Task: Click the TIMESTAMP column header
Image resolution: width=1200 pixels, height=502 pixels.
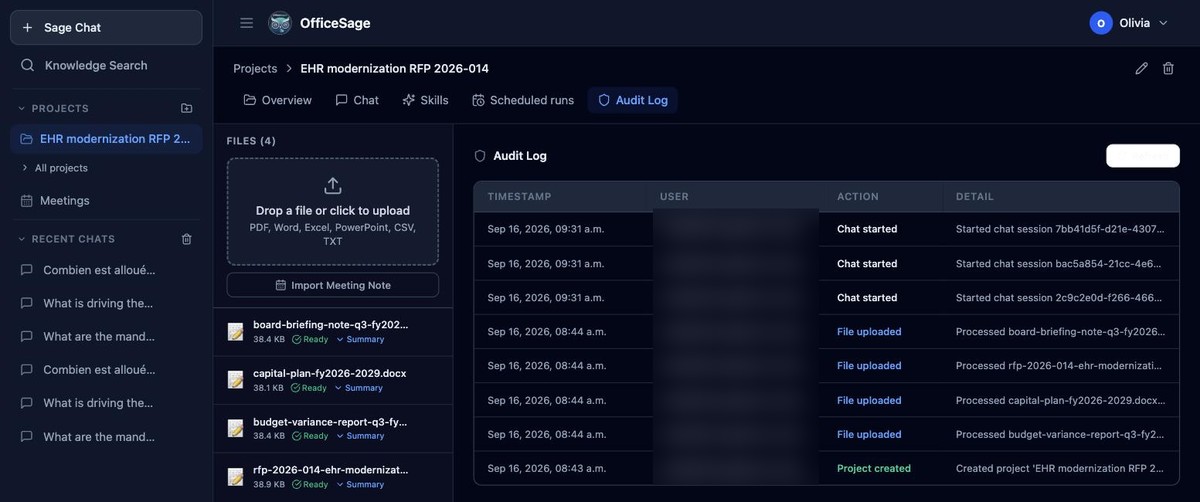Action: pyautogui.click(x=519, y=197)
